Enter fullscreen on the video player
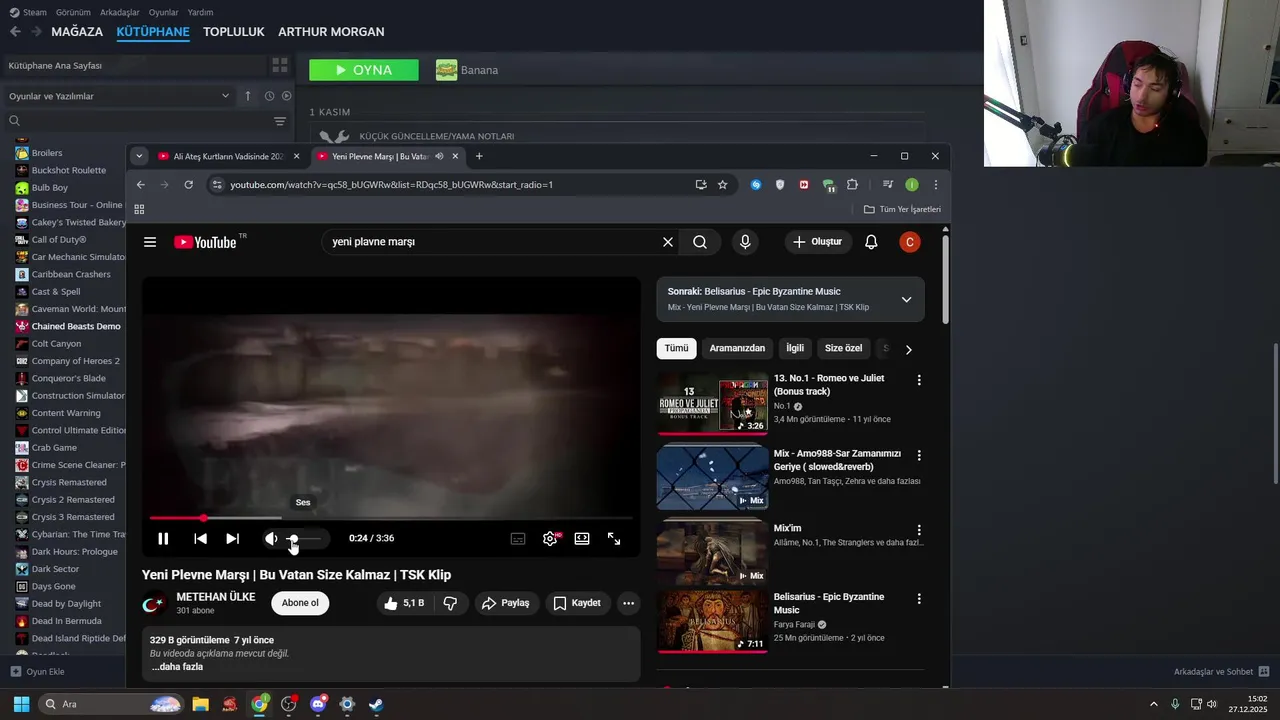 click(x=614, y=538)
